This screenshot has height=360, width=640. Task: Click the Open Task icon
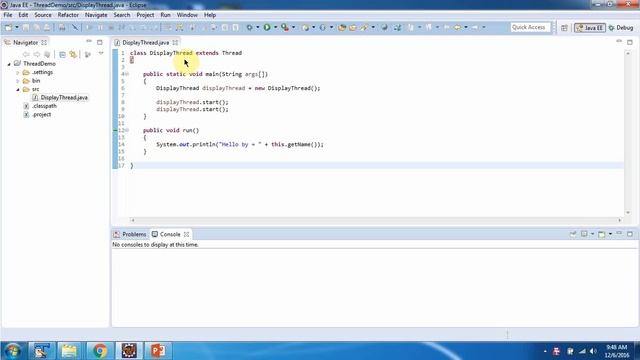[352, 27]
